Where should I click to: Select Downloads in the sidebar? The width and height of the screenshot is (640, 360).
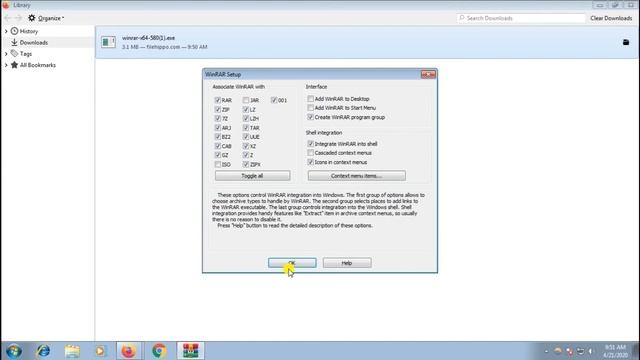(x=33, y=42)
